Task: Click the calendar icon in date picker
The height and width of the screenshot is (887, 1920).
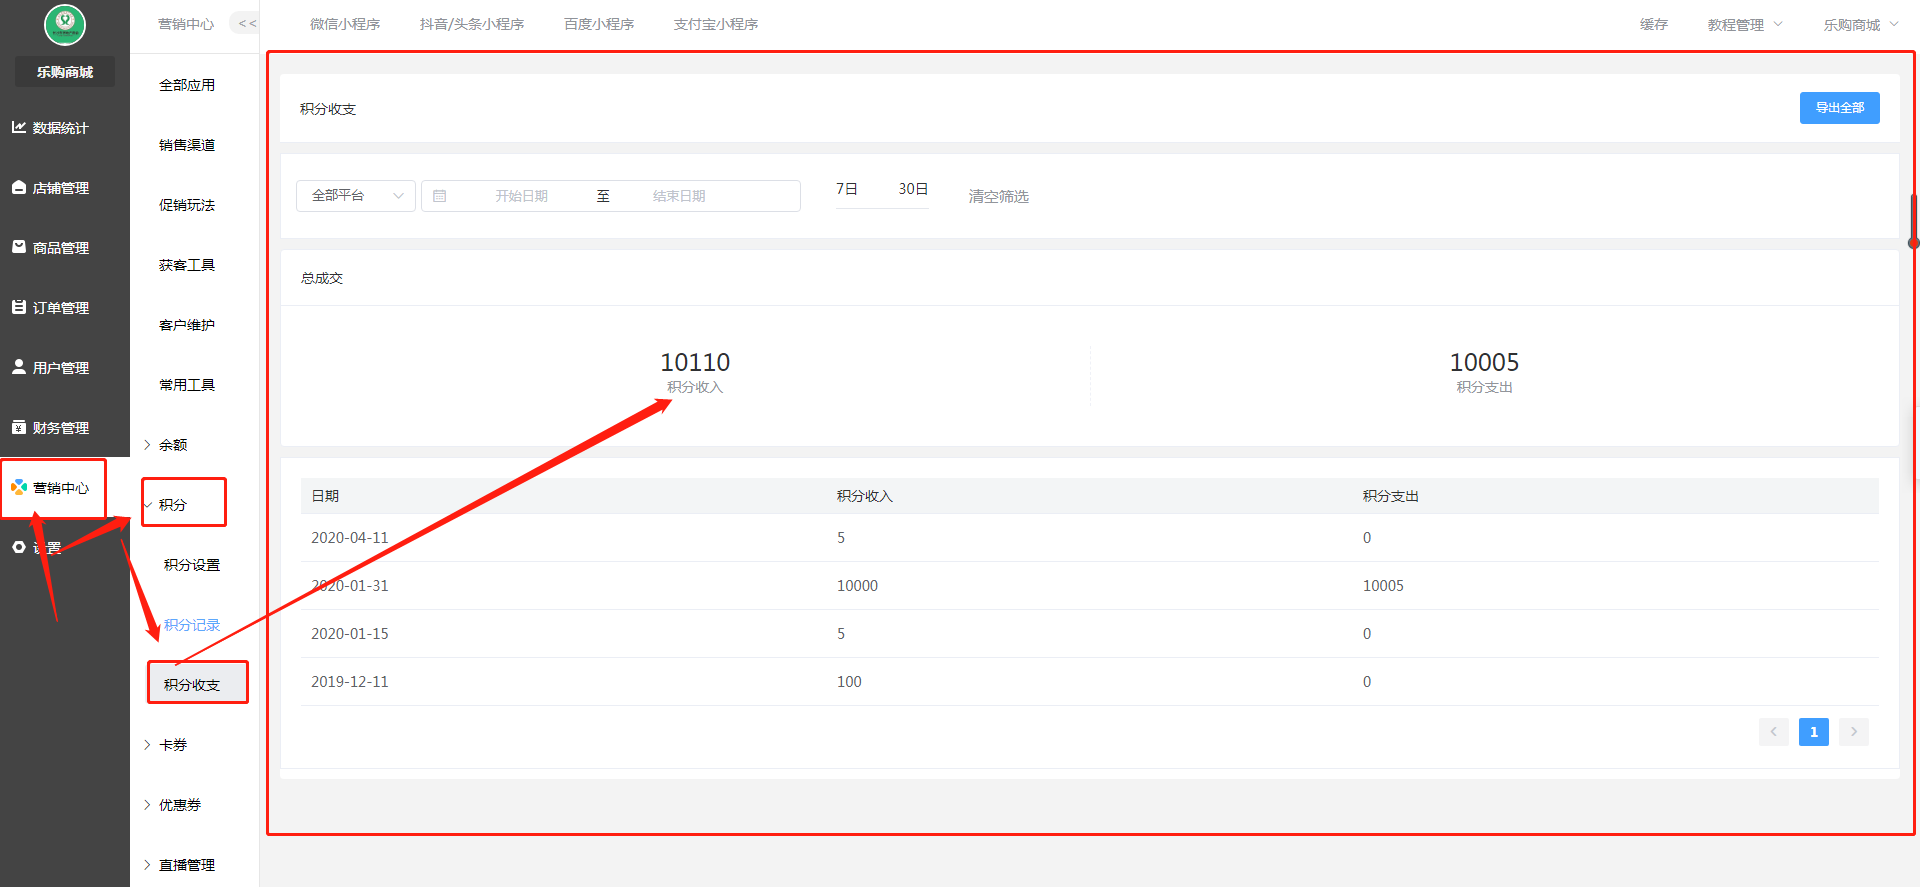Action: coord(440,196)
